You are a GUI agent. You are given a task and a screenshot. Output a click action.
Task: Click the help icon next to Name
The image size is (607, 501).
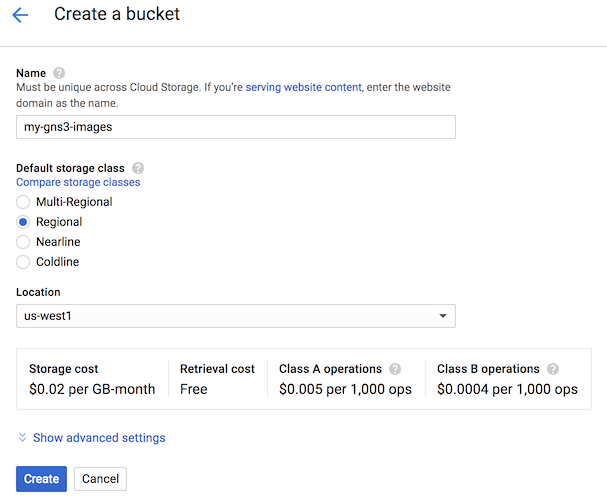(x=59, y=73)
